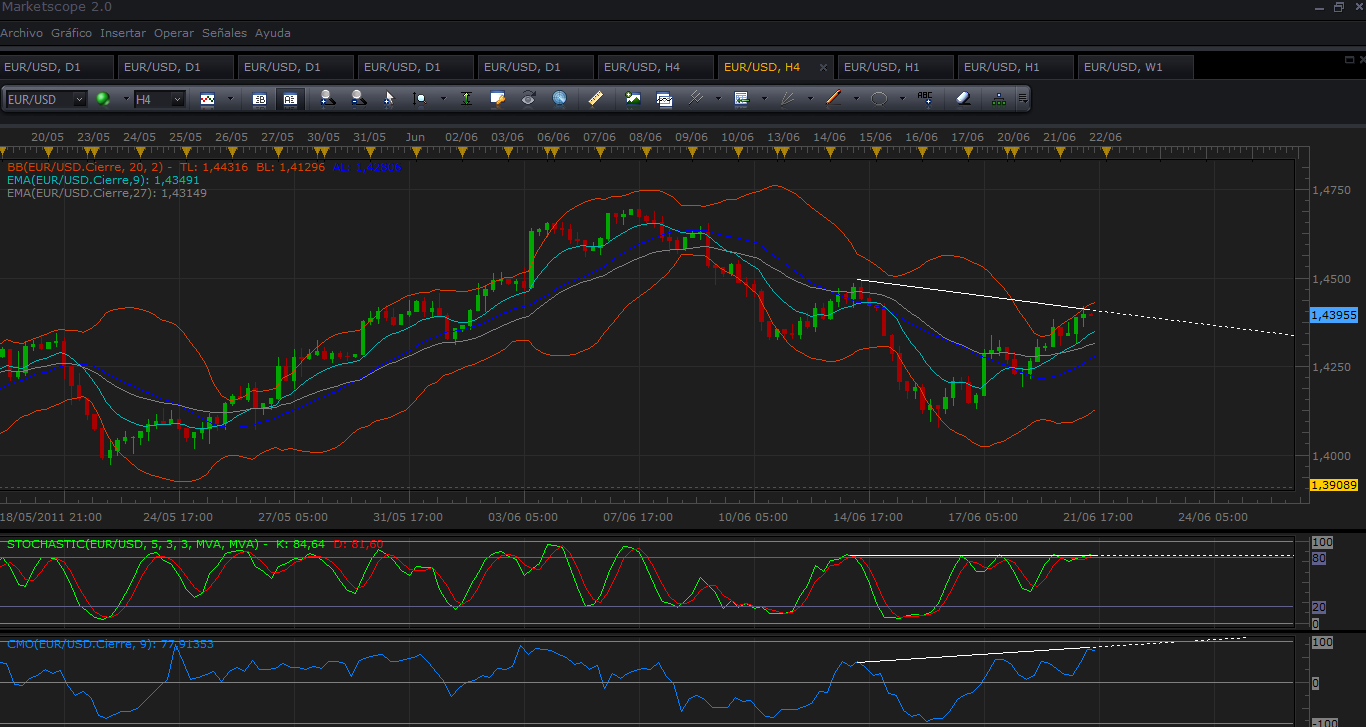
Task: Open the Ayuda menu
Action: pos(273,33)
